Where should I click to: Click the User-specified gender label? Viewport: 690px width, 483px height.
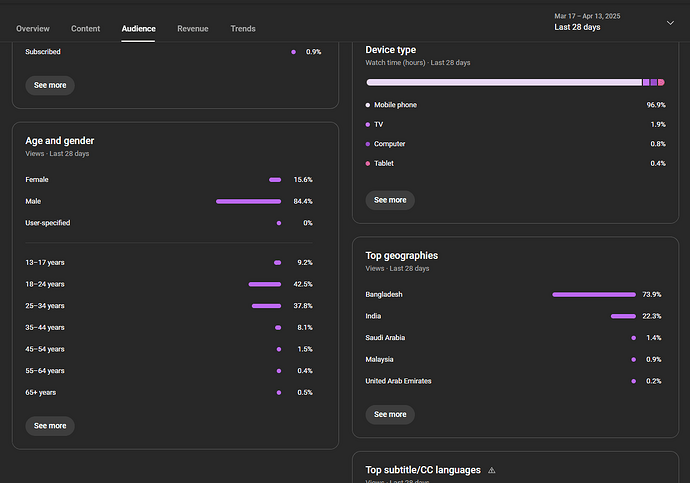(x=48, y=223)
